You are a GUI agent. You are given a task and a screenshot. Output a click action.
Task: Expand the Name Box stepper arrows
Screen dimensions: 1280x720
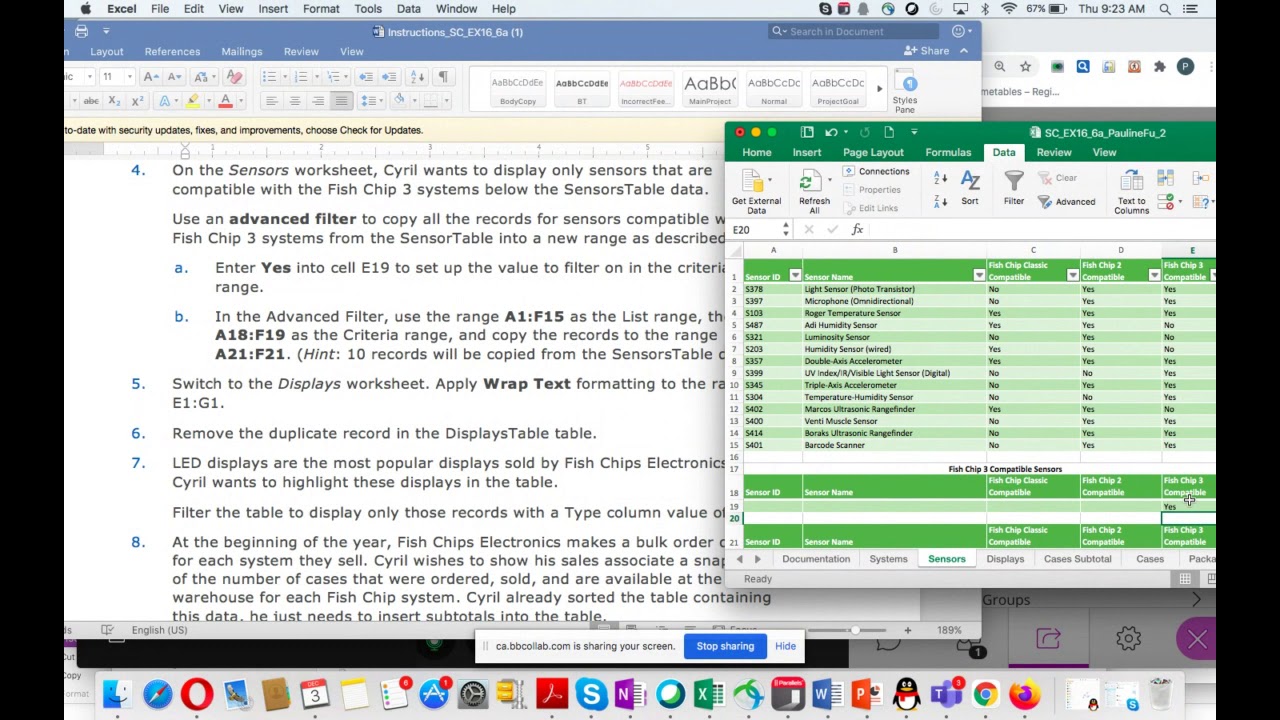pyautogui.click(x=786, y=230)
